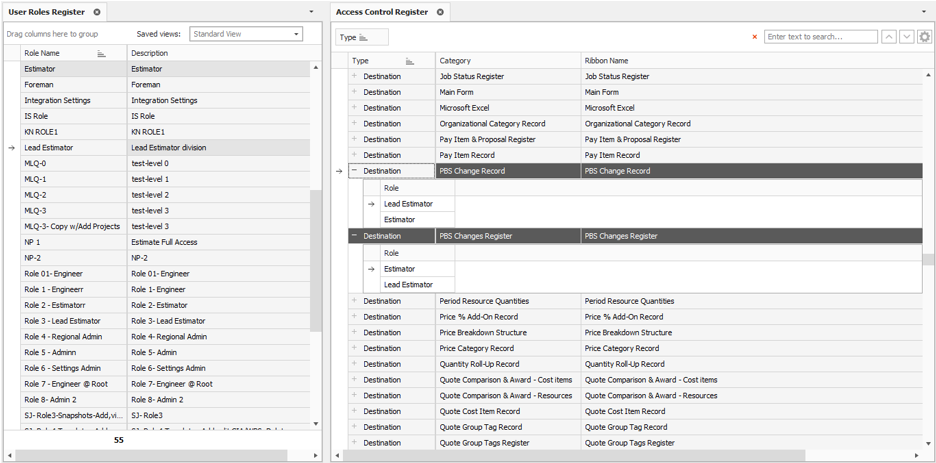The height and width of the screenshot is (463, 936).
Task: Go to next search result arrow
Action: pos(906,37)
